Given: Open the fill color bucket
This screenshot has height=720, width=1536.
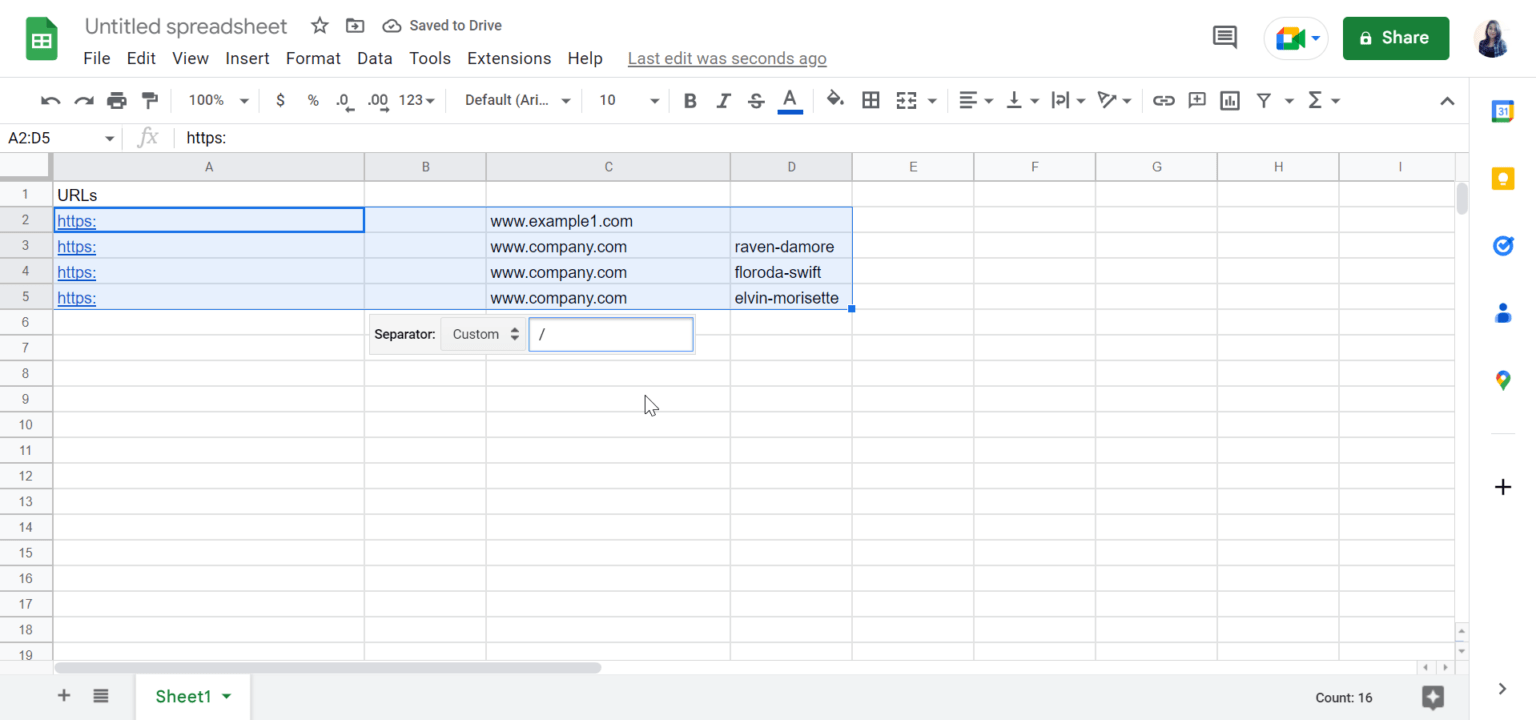Looking at the screenshot, I should click(x=836, y=100).
